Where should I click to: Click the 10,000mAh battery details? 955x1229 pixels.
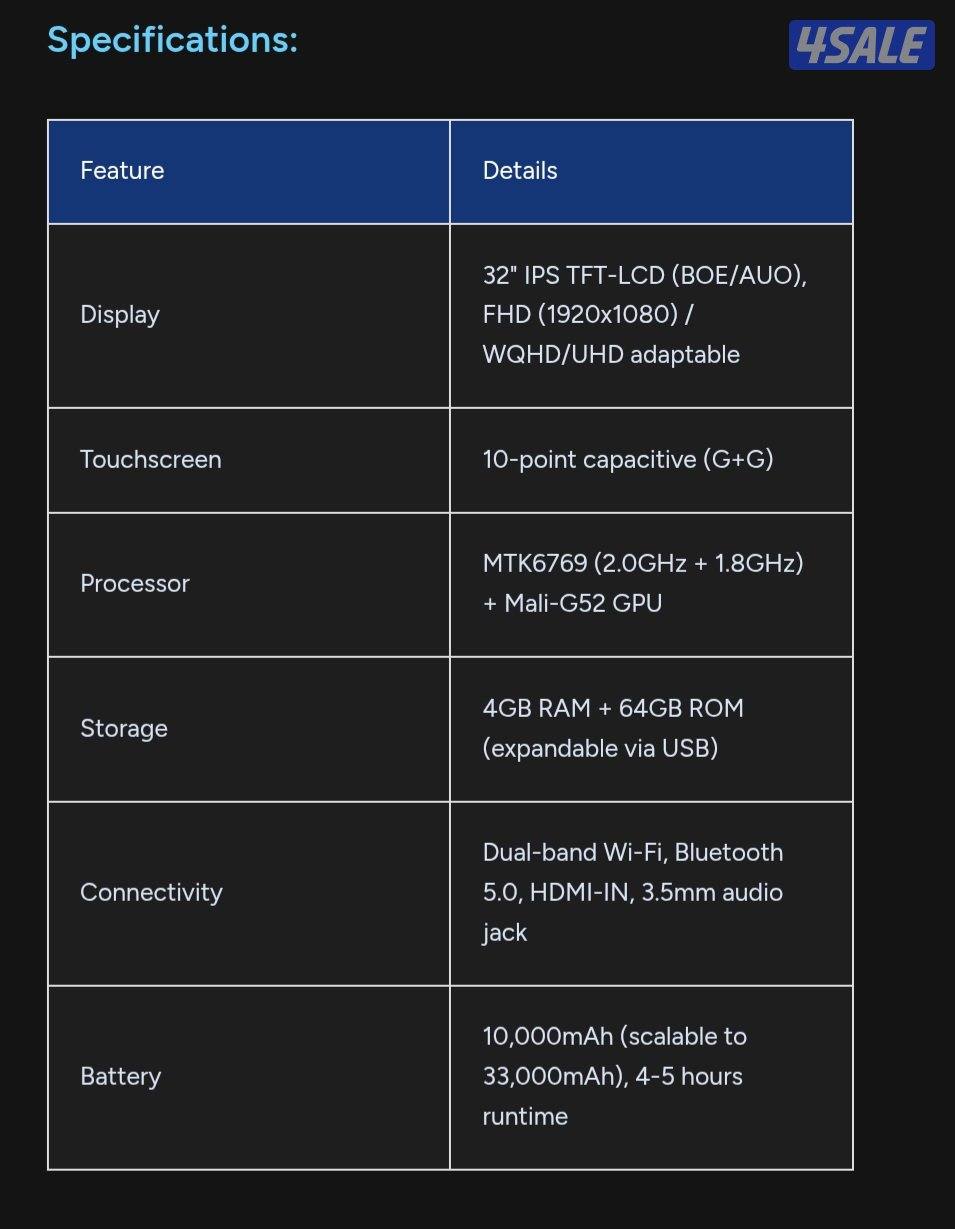point(614,1037)
